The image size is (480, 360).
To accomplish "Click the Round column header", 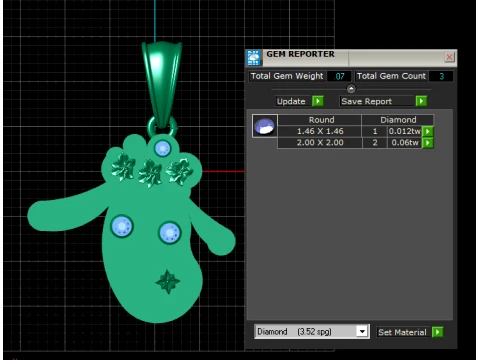I will pyautogui.click(x=321, y=120).
